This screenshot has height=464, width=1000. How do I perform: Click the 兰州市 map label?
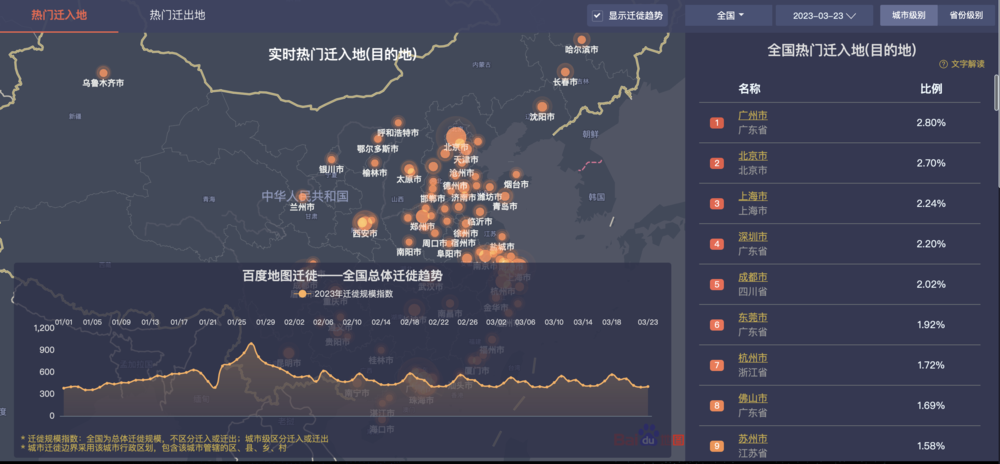(302, 207)
